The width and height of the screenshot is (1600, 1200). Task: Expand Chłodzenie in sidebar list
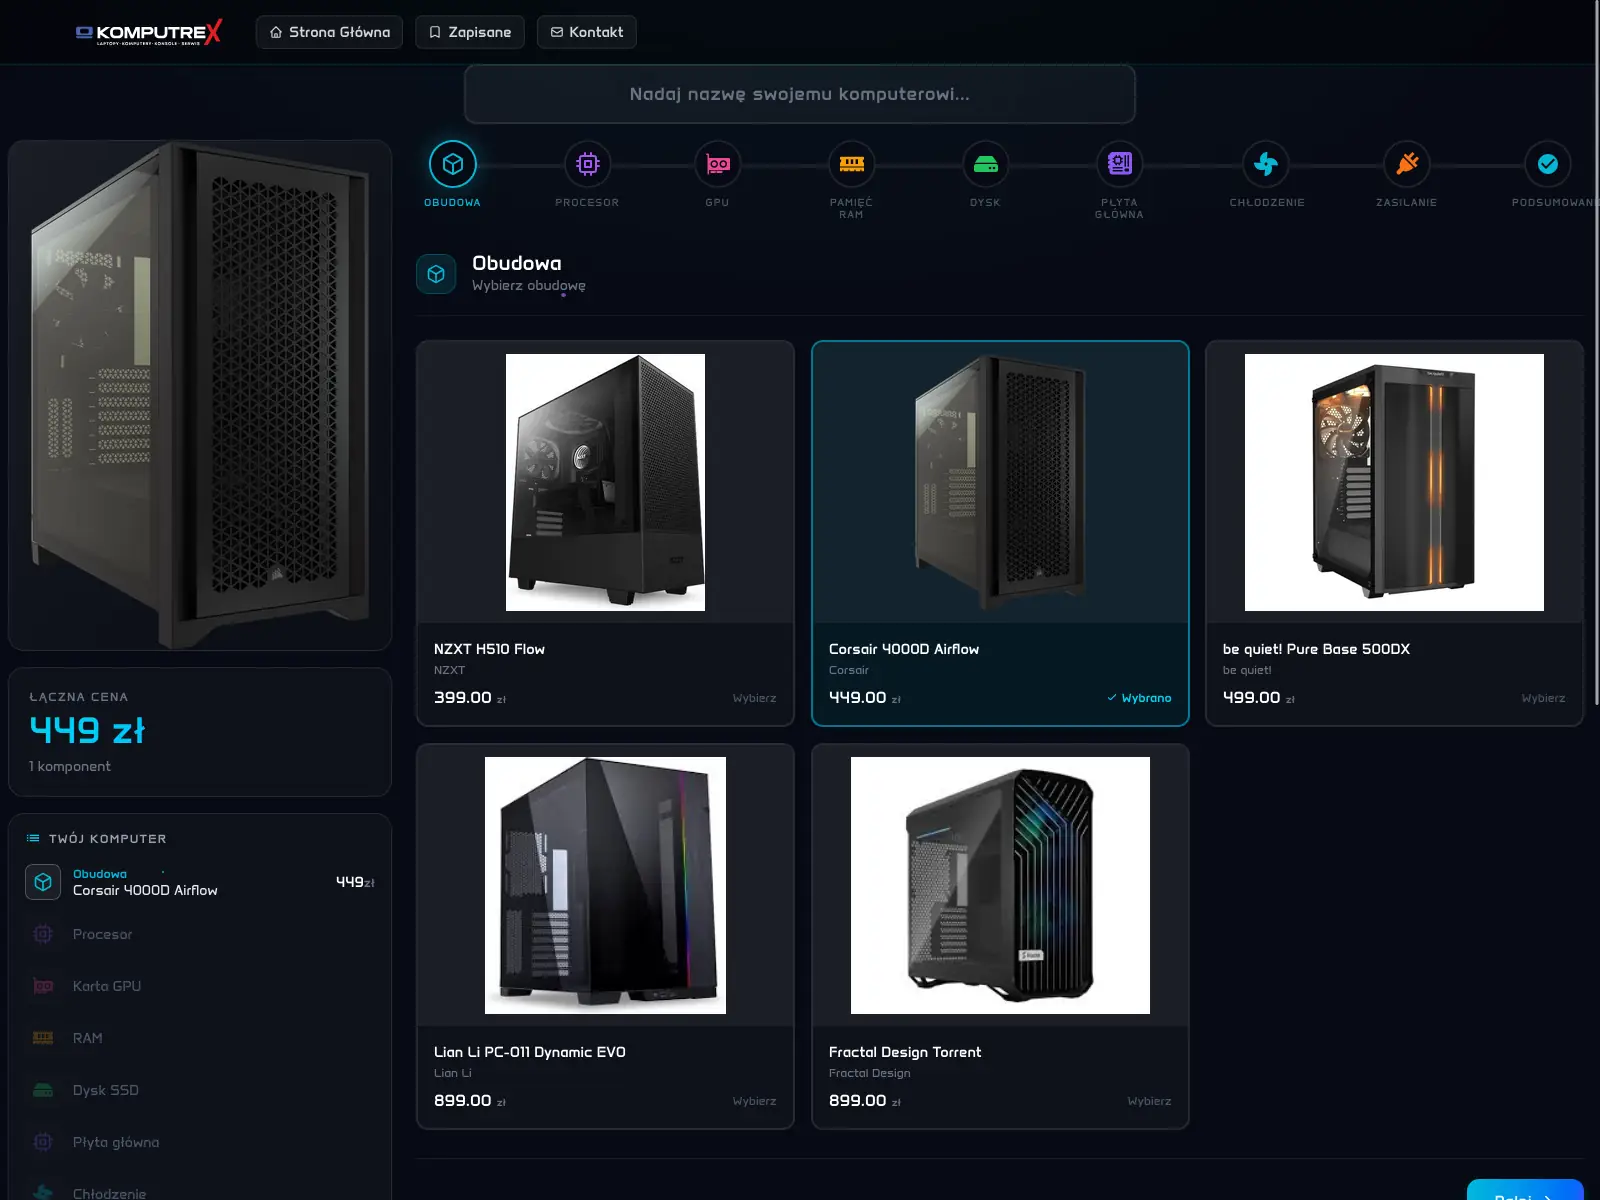tap(108, 1190)
